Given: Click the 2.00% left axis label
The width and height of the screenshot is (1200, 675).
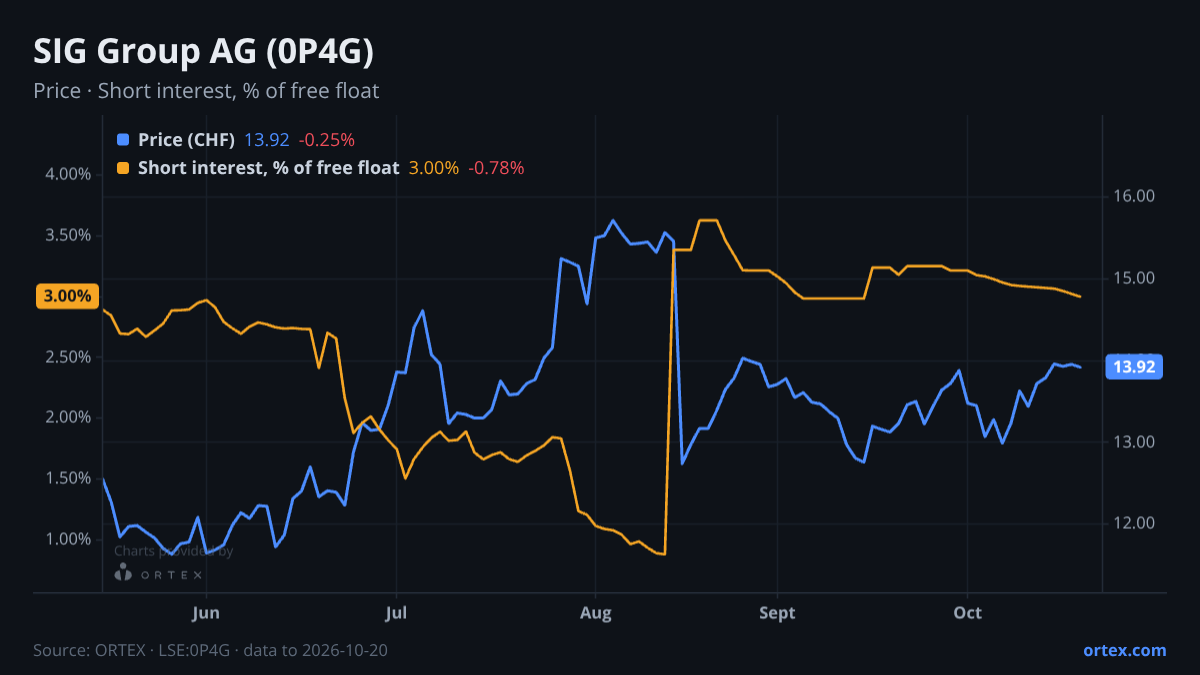Looking at the screenshot, I should click(69, 418).
